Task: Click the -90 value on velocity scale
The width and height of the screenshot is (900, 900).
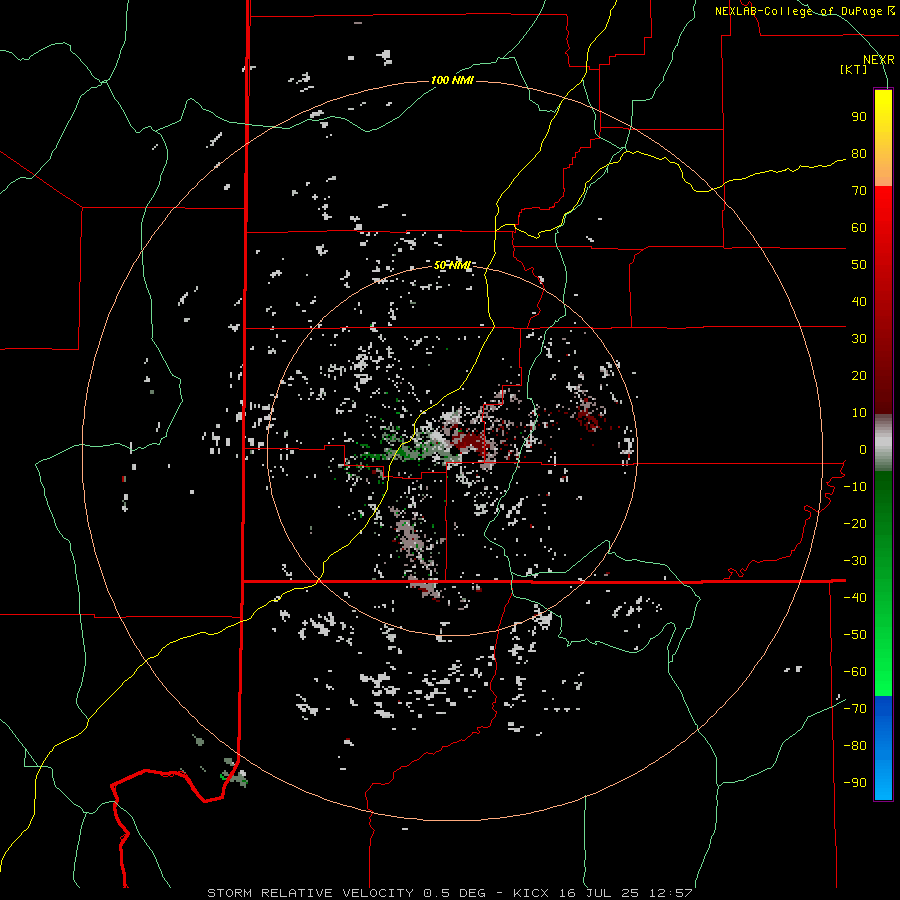Action: [x=855, y=783]
